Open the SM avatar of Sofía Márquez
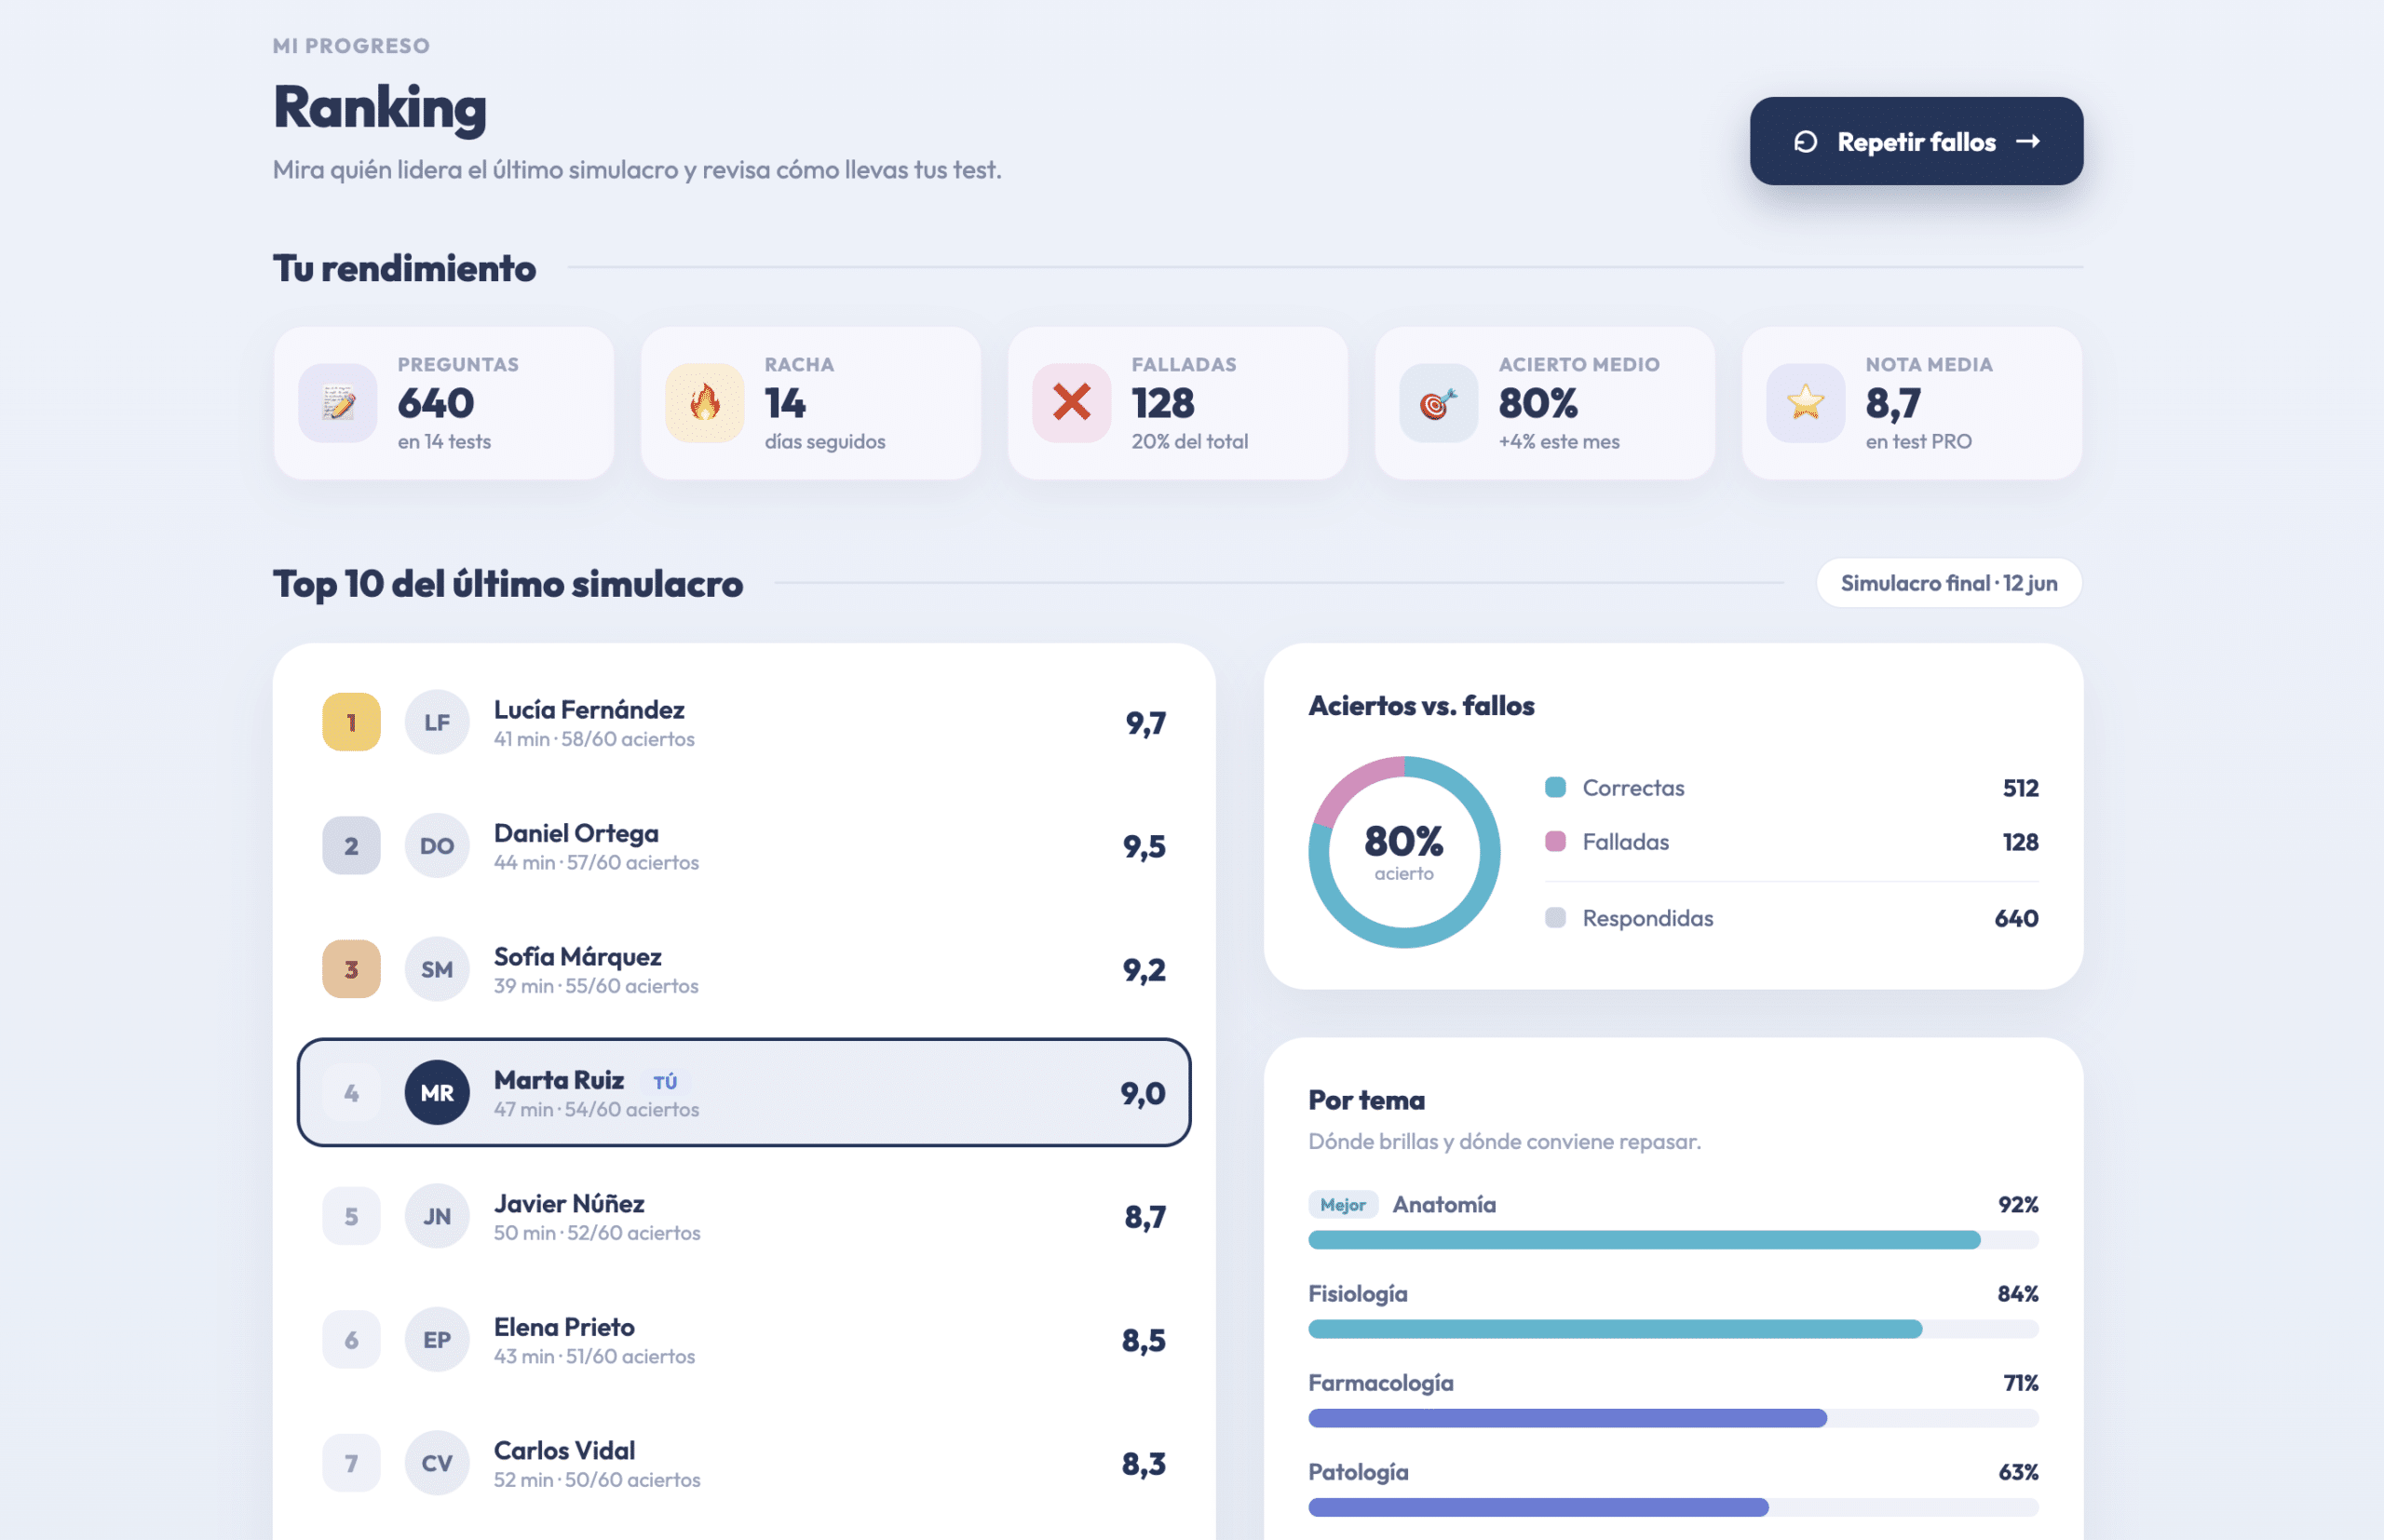 [x=437, y=969]
